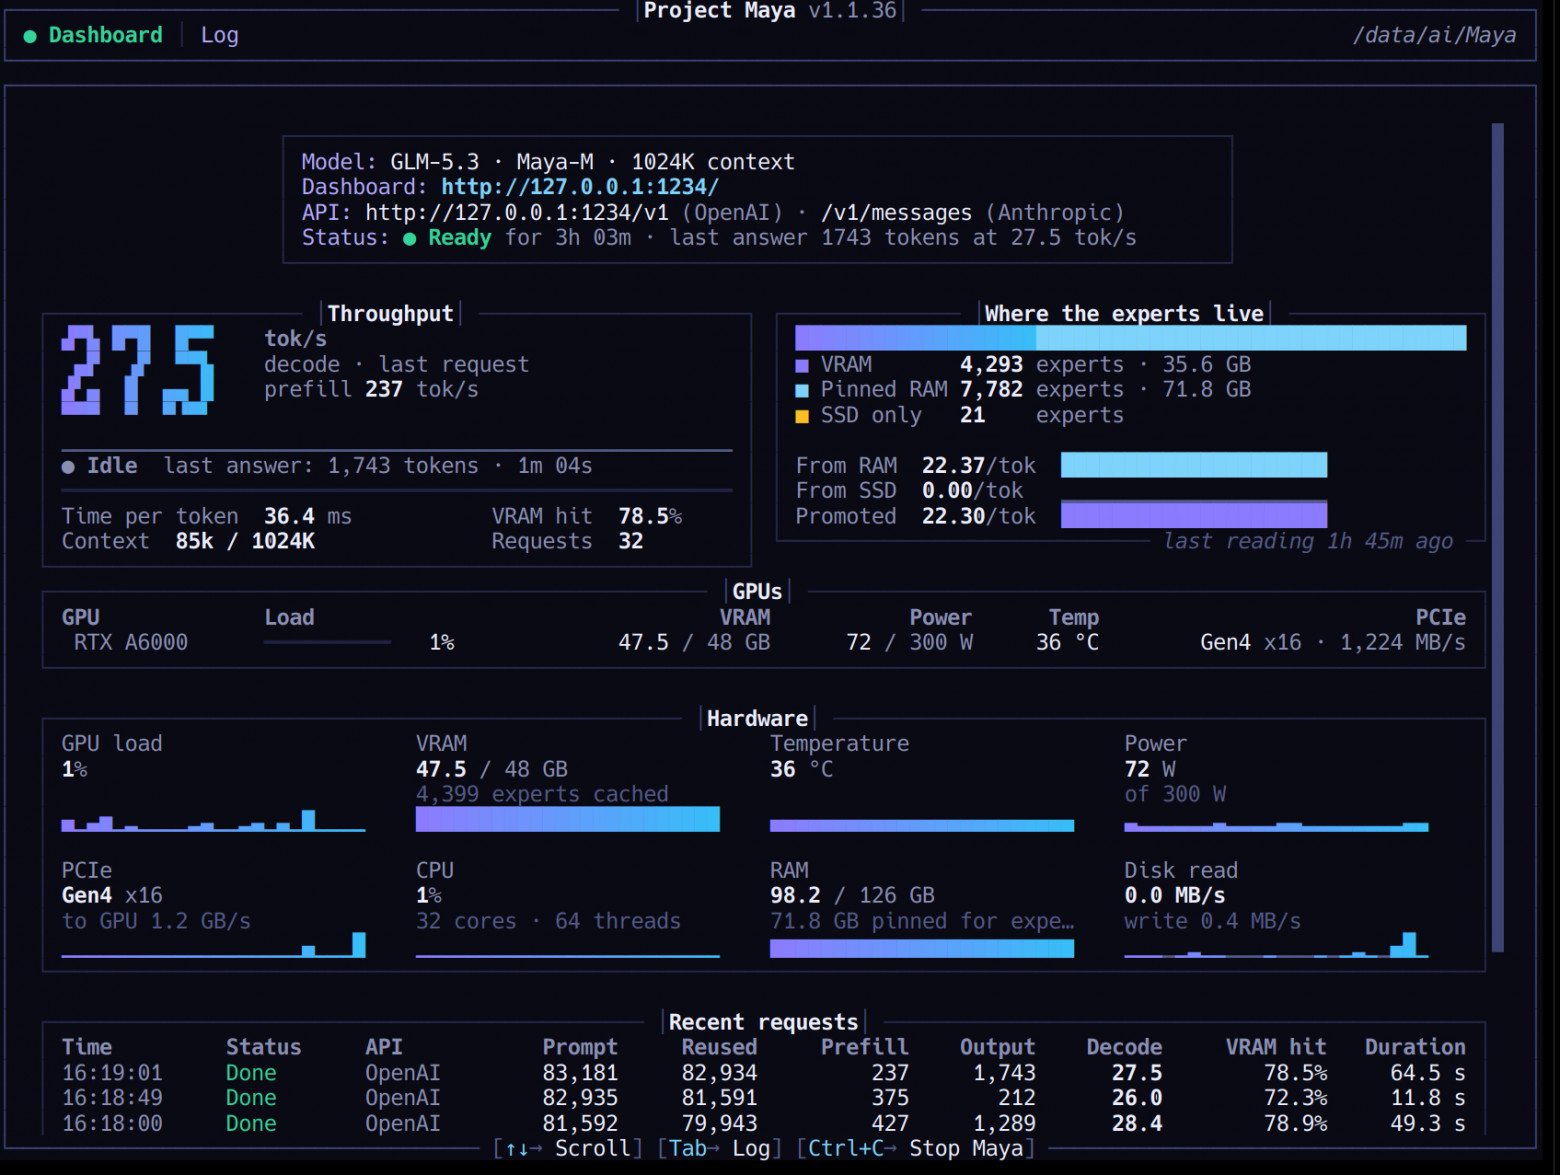Click the vertical scrollbar on the right

pos(1497,538)
